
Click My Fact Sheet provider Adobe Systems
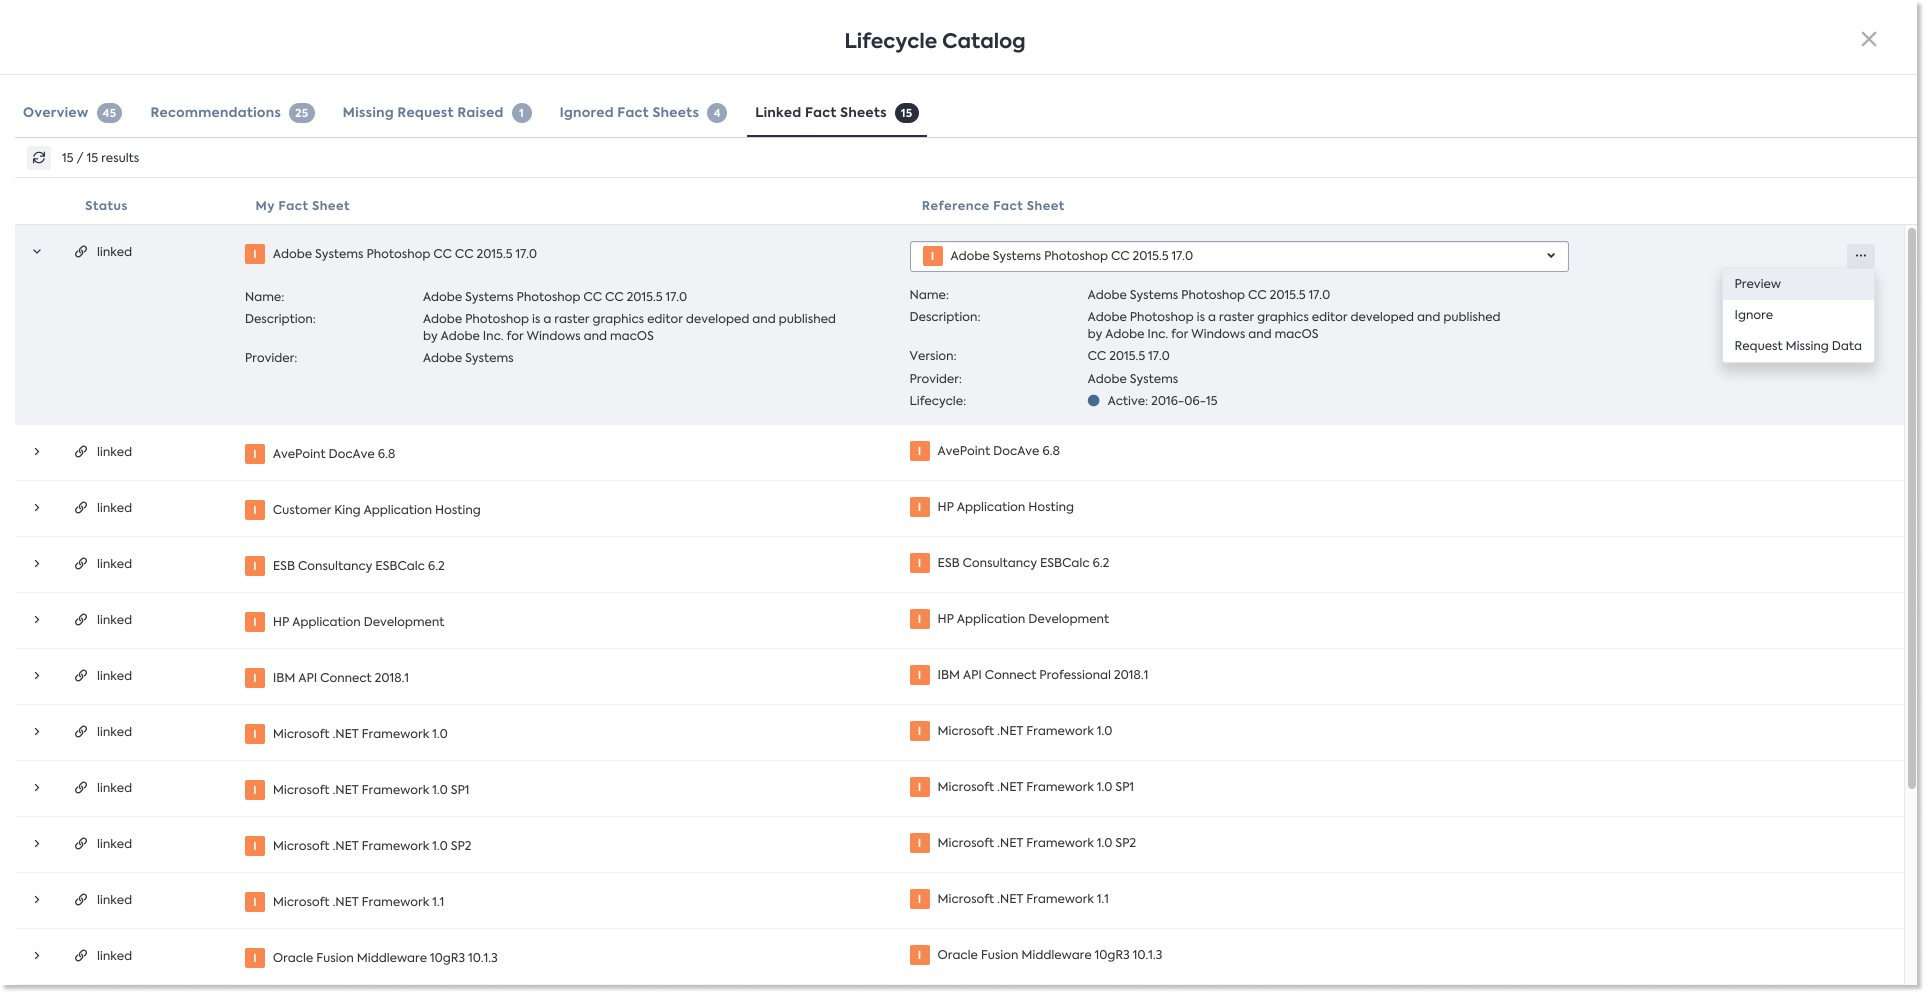468,358
